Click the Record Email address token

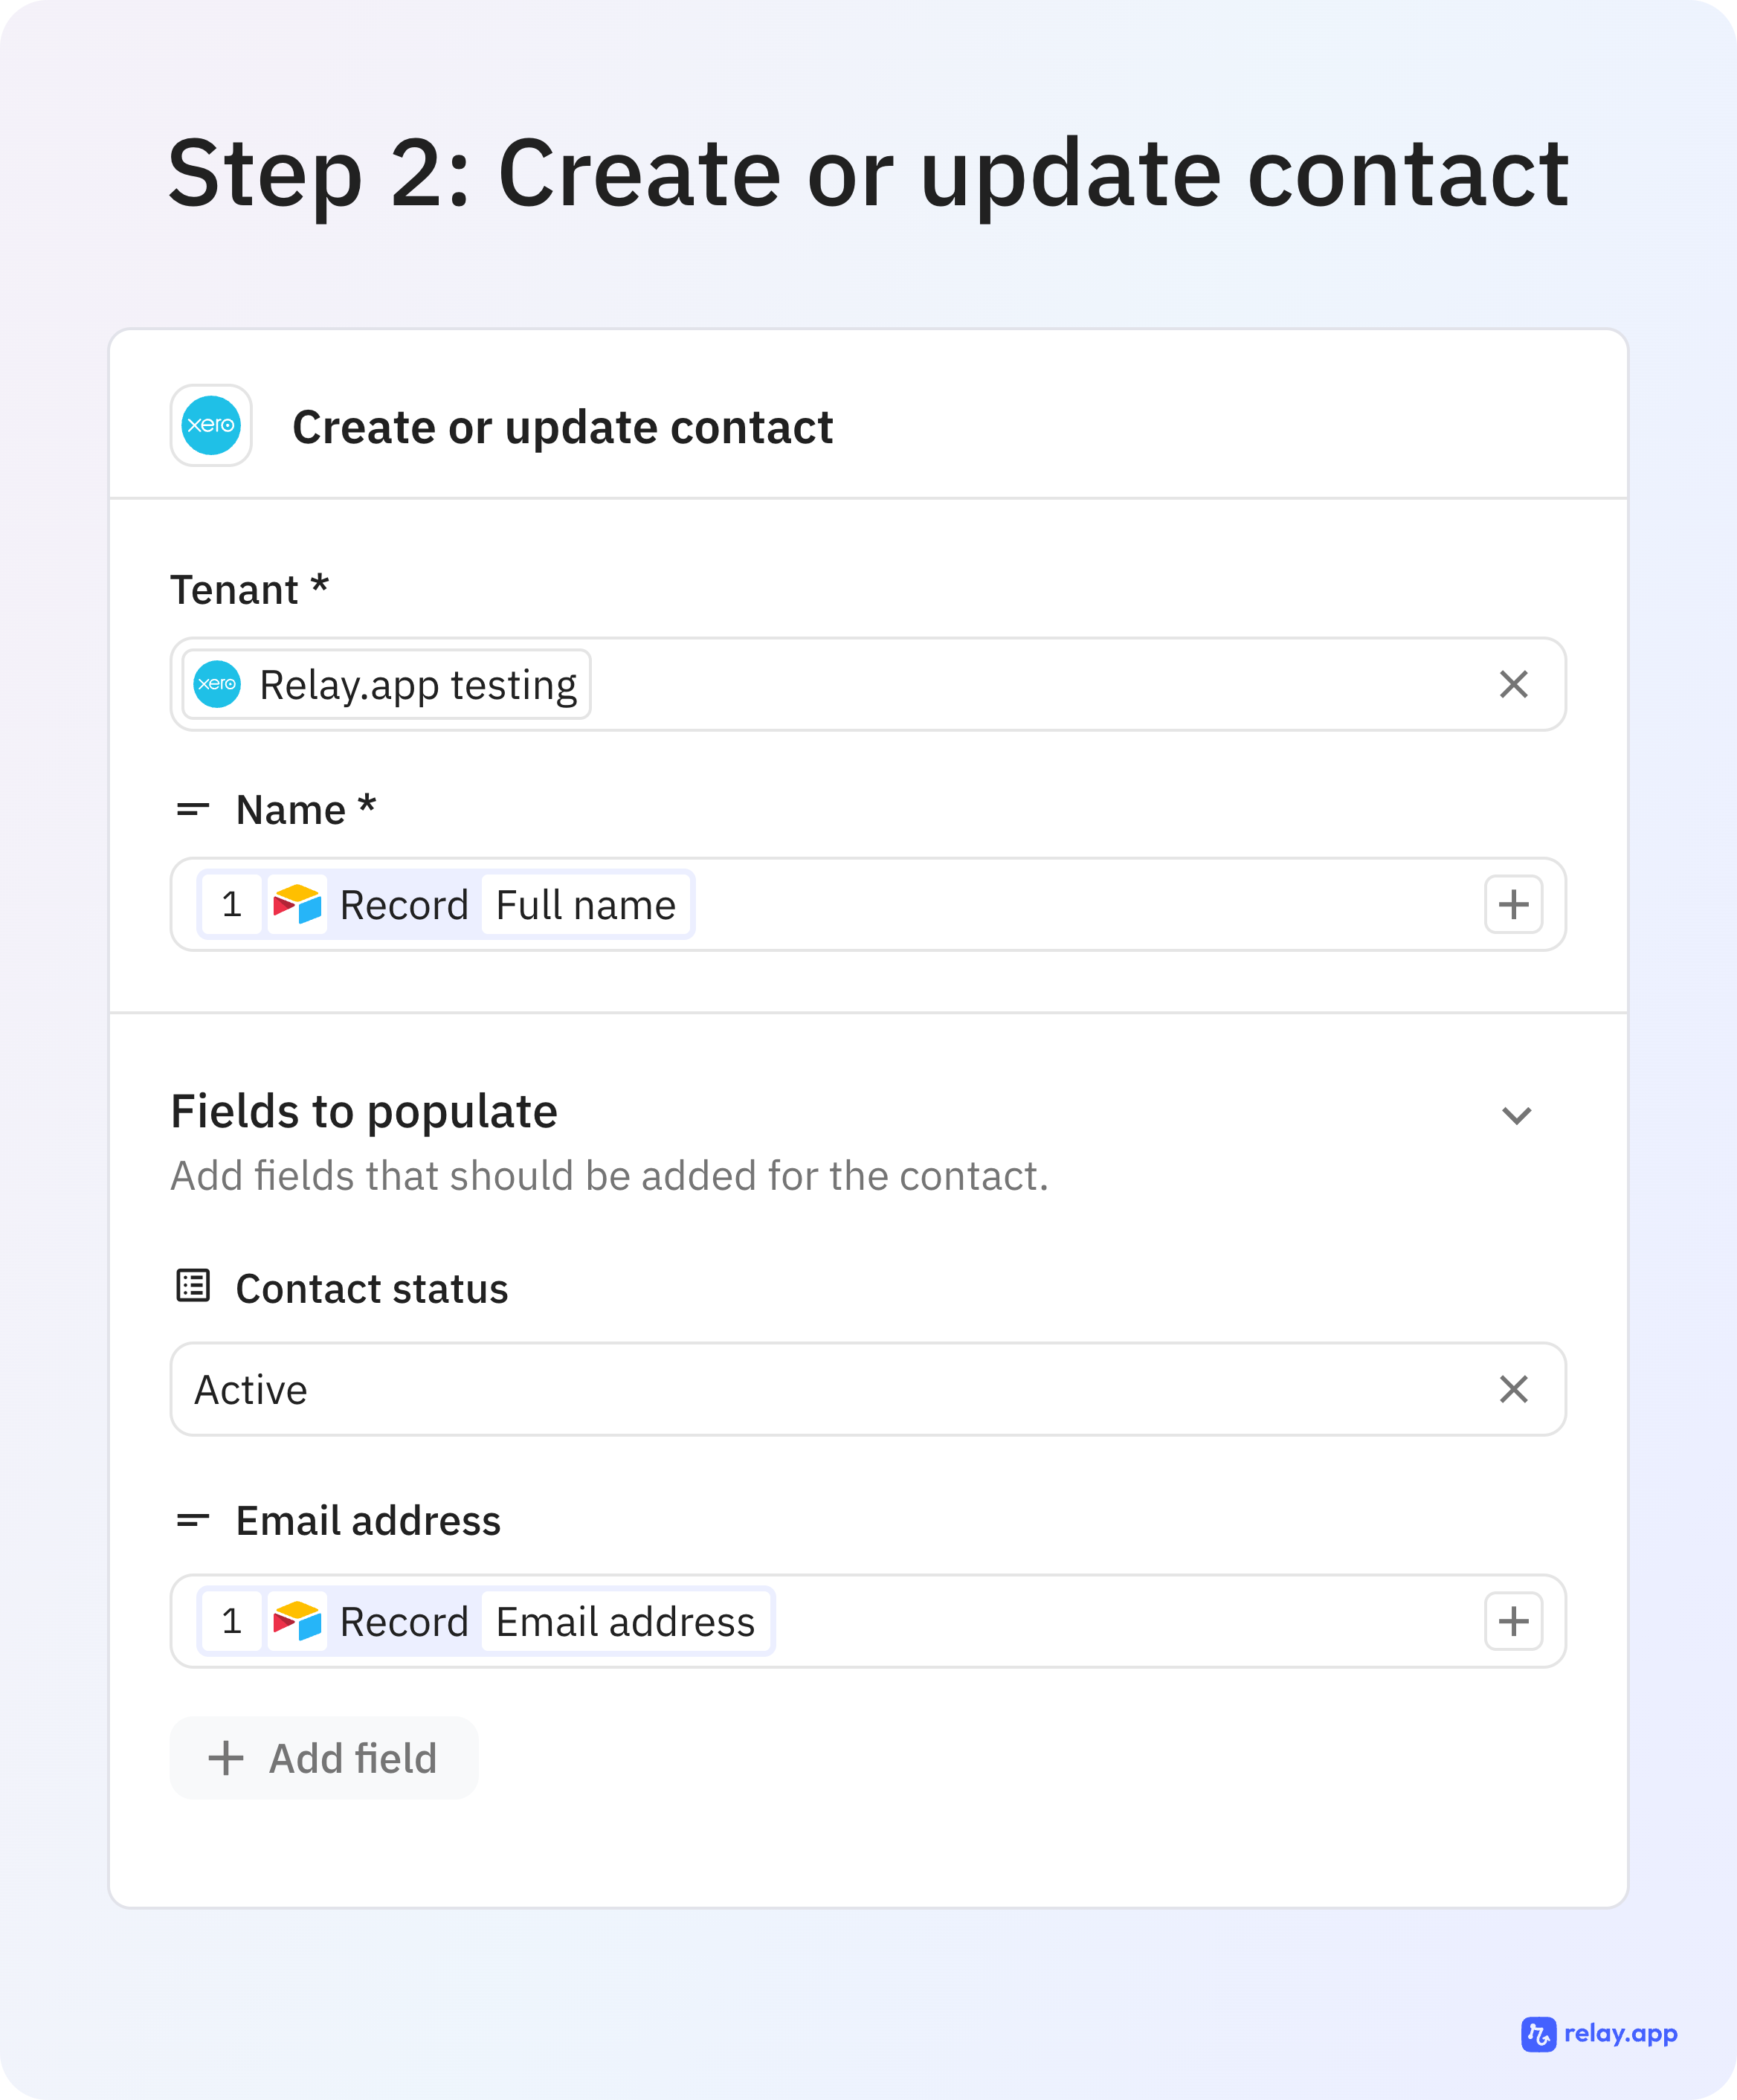(483, 1622)
